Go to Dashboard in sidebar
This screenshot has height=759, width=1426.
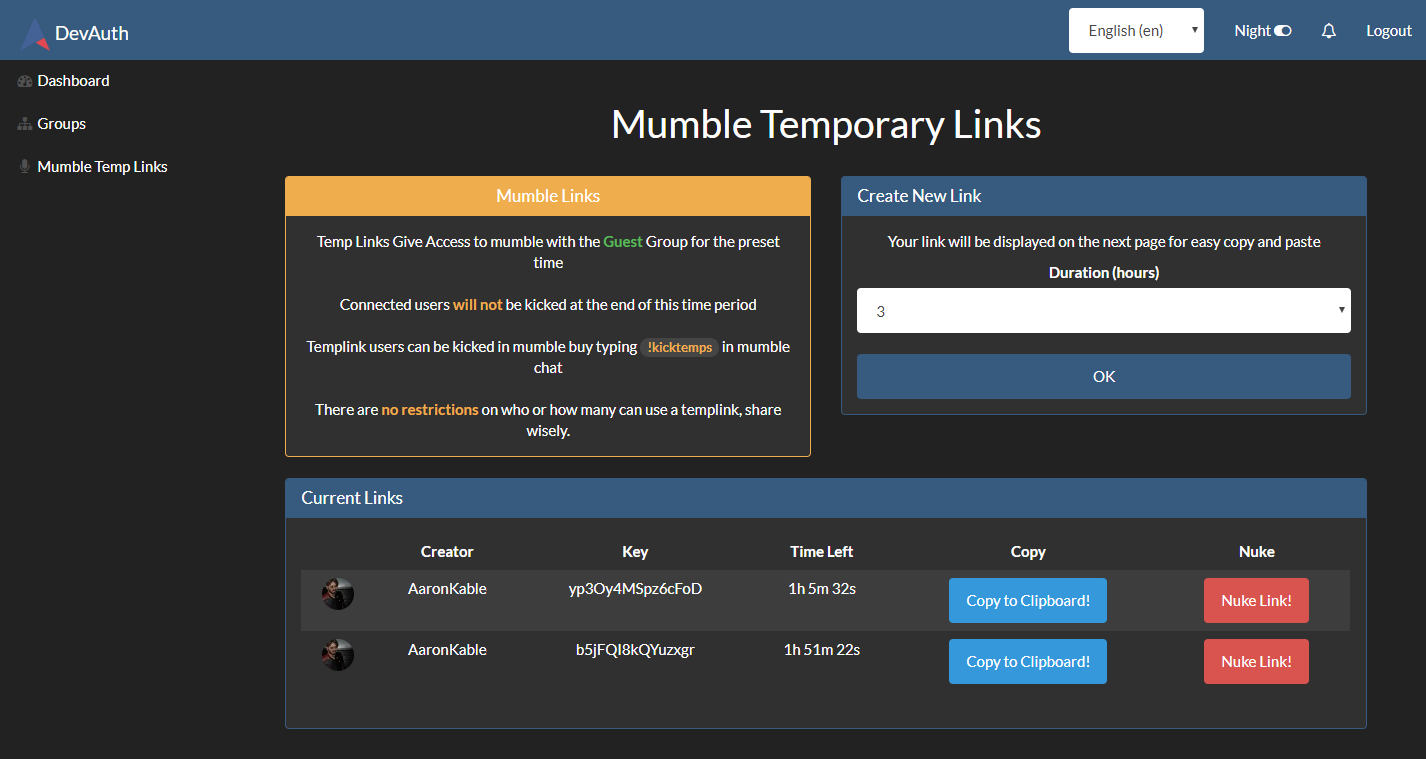point(73,81)
